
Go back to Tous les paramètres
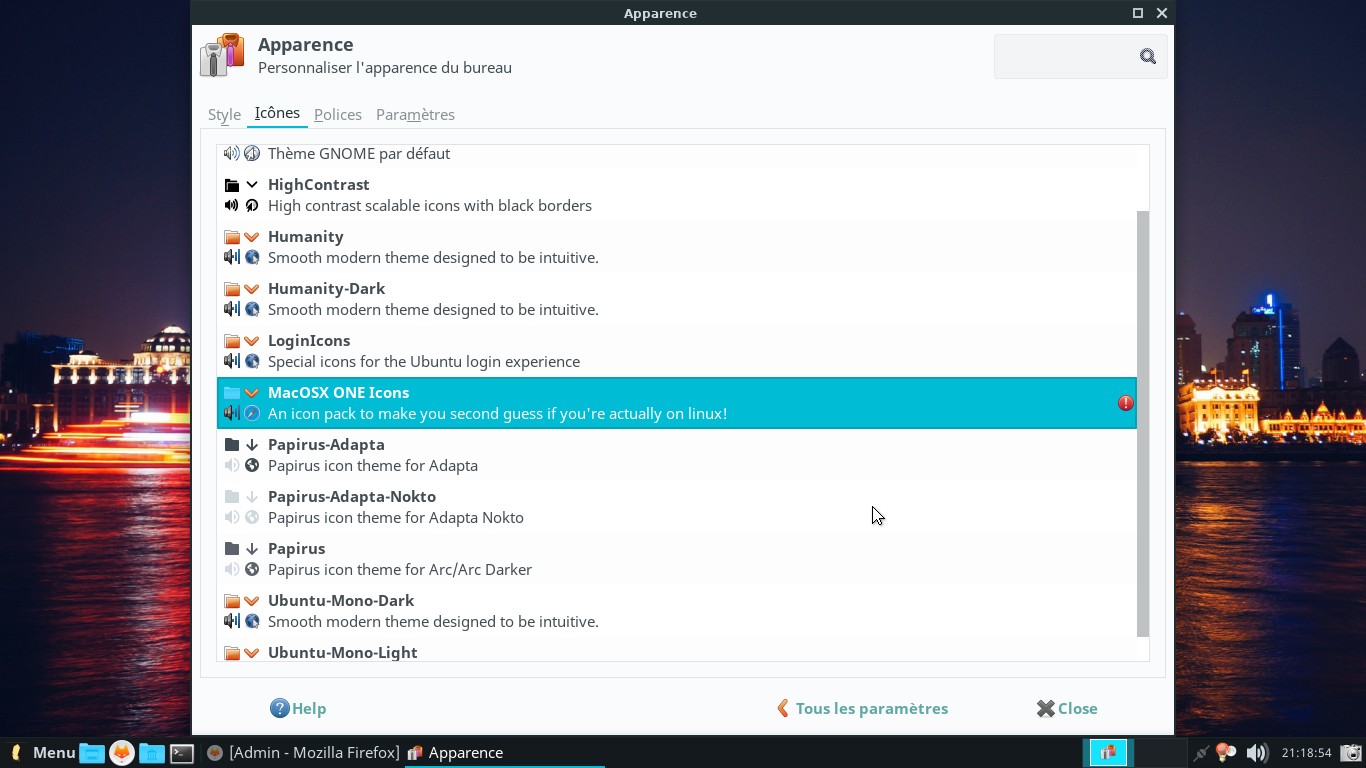coord(862,709)
